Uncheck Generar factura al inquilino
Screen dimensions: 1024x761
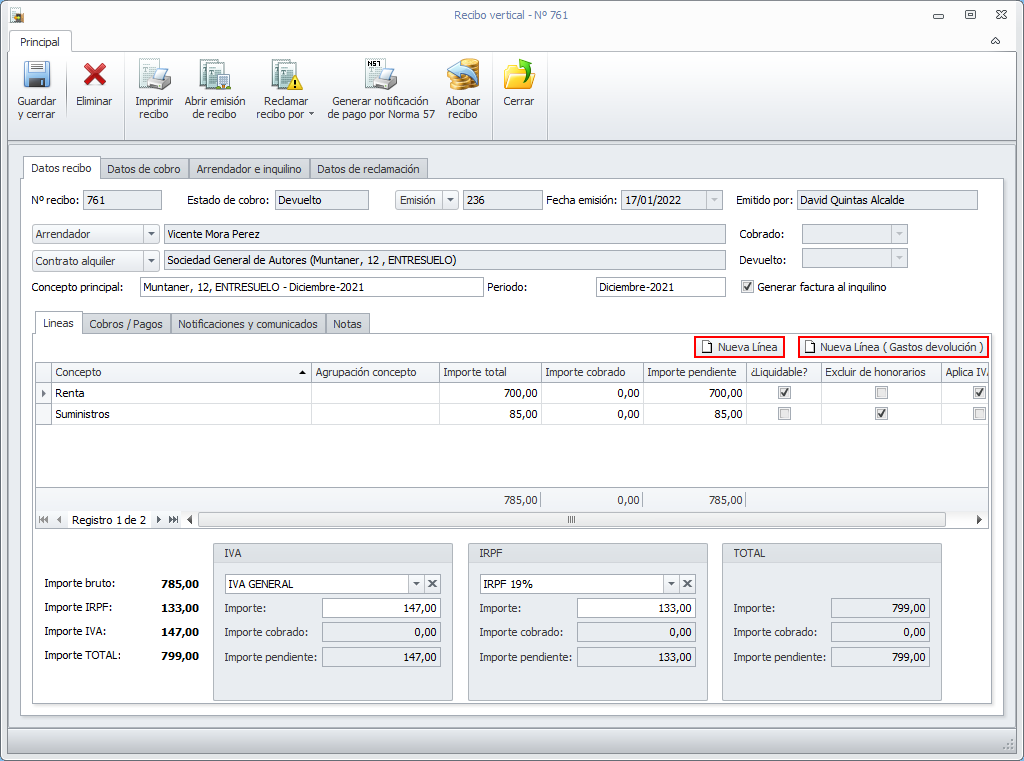747,287
